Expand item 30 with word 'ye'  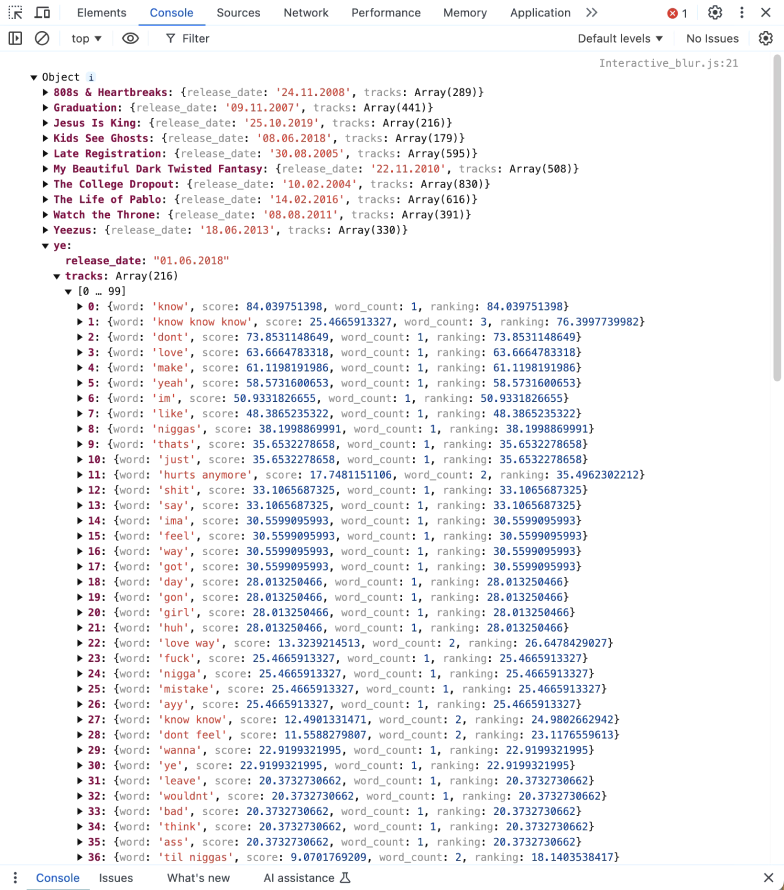pyautogui.click(x=80, y=766)
